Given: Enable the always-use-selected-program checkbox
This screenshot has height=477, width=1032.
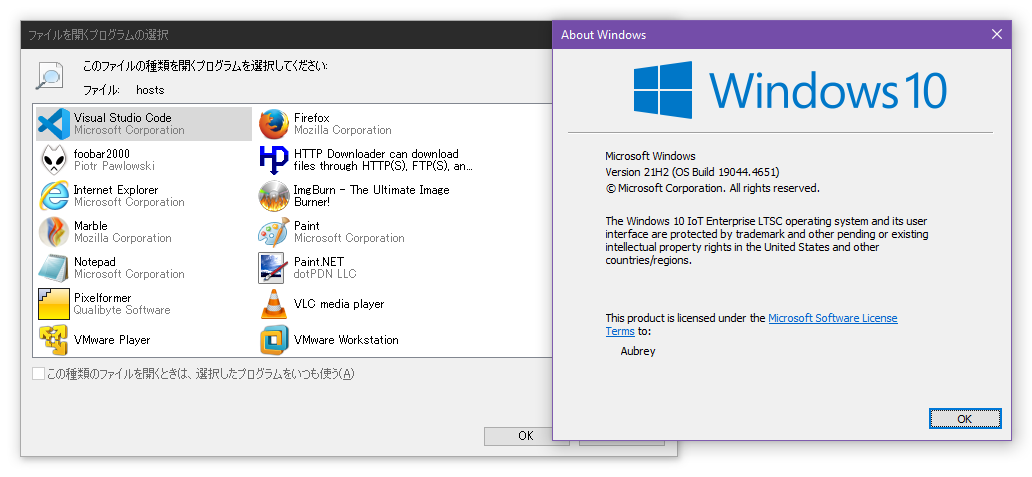Looking at the screenshot, I should (x=39, y=374).
